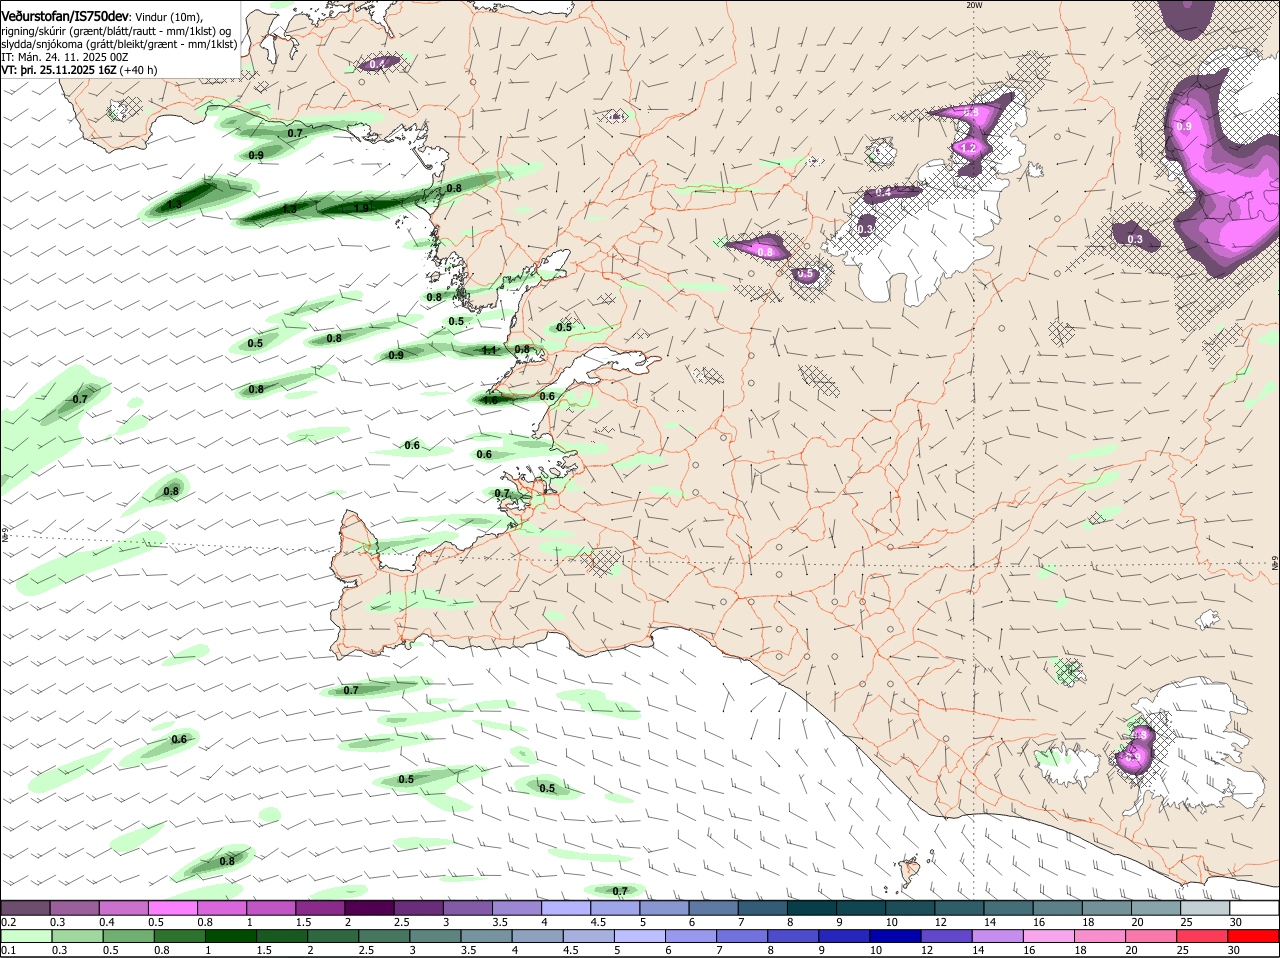Click the map title 'Veðurstofan/IS750dev'

click(x=65, y=17)
